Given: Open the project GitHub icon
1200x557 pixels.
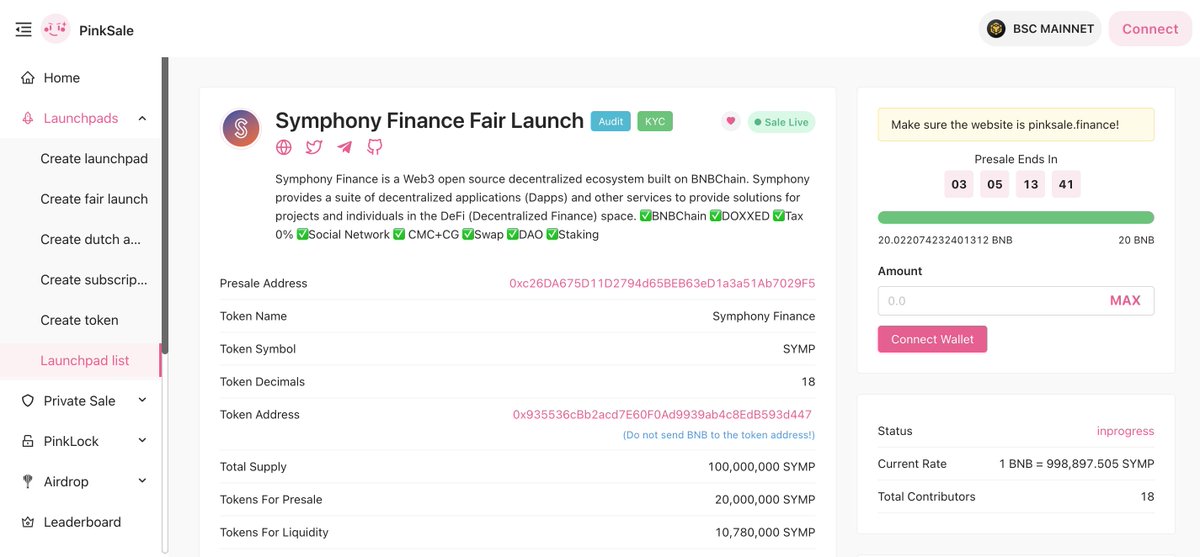Looking at the screenshot, I should tap(375, 147).
